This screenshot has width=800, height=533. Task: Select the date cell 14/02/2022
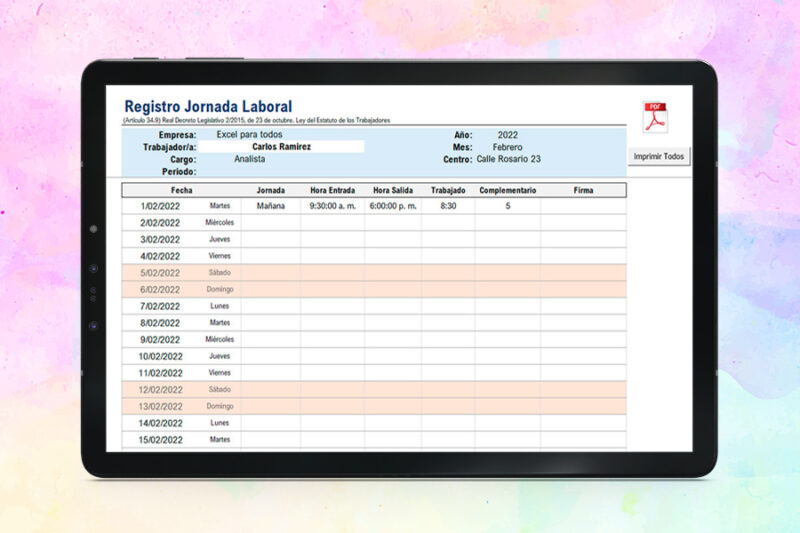160,423
